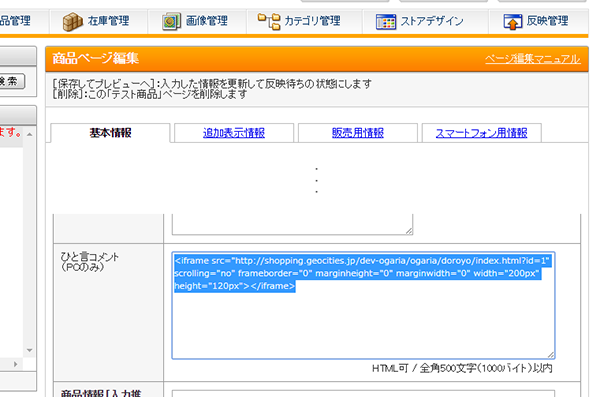Open the ページ編集マニュアル link

coord(533,59)
